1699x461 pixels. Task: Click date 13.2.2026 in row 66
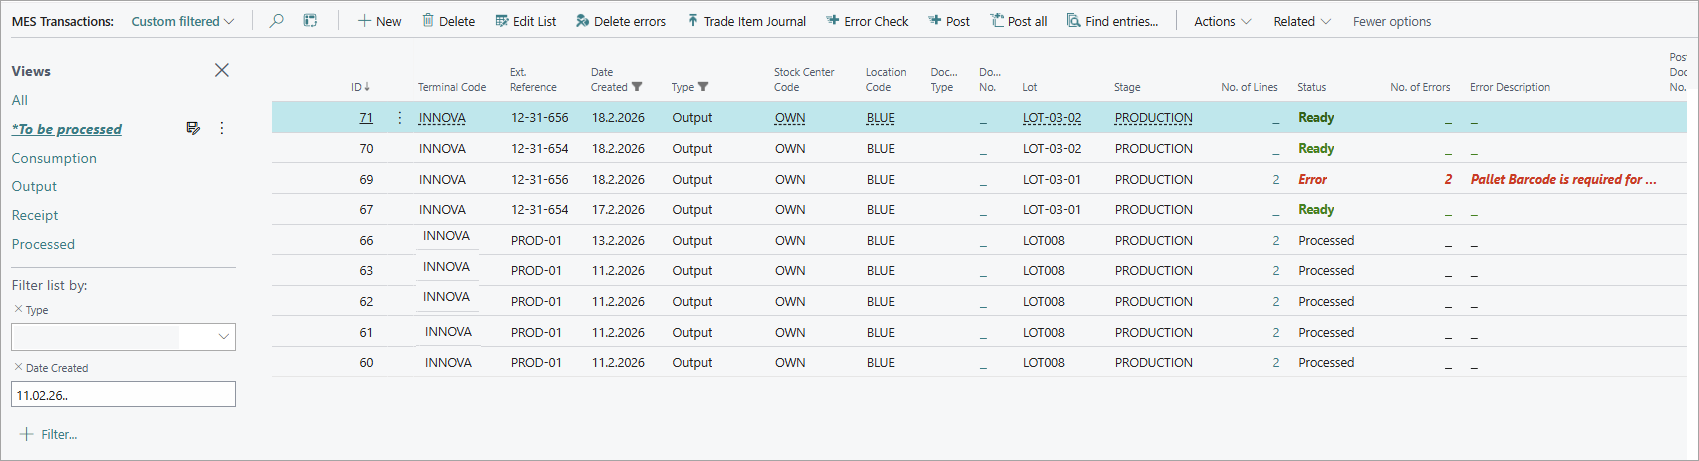[x=618, y=240]
